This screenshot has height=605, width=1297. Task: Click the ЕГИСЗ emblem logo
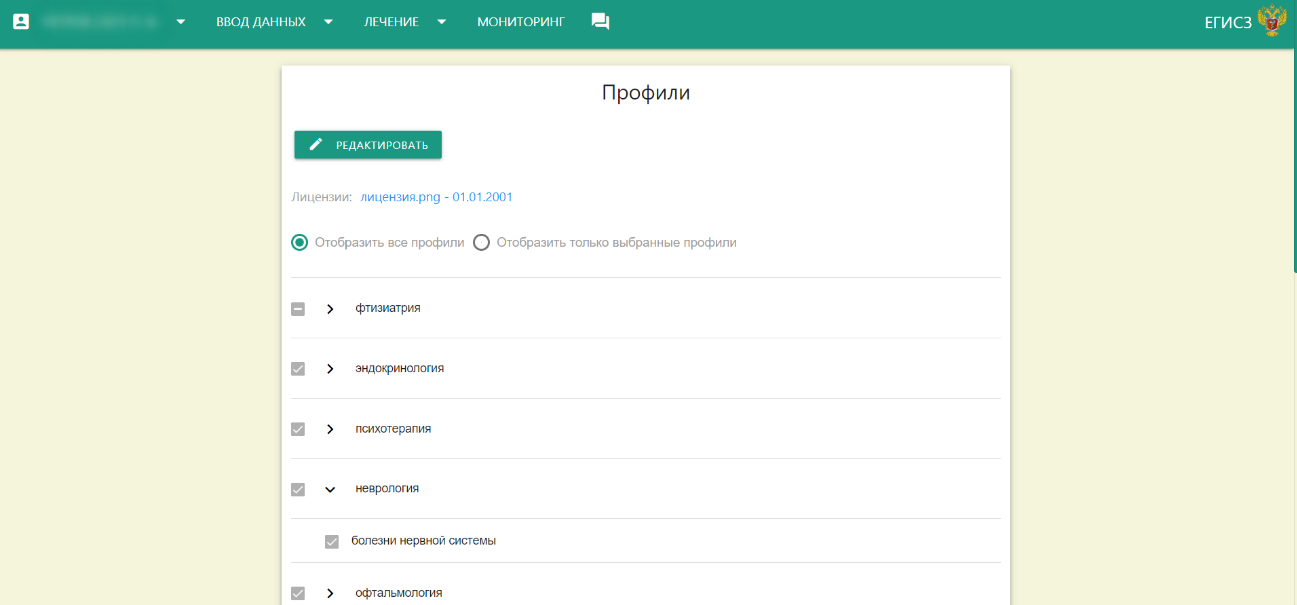(x=1272, y=21)
